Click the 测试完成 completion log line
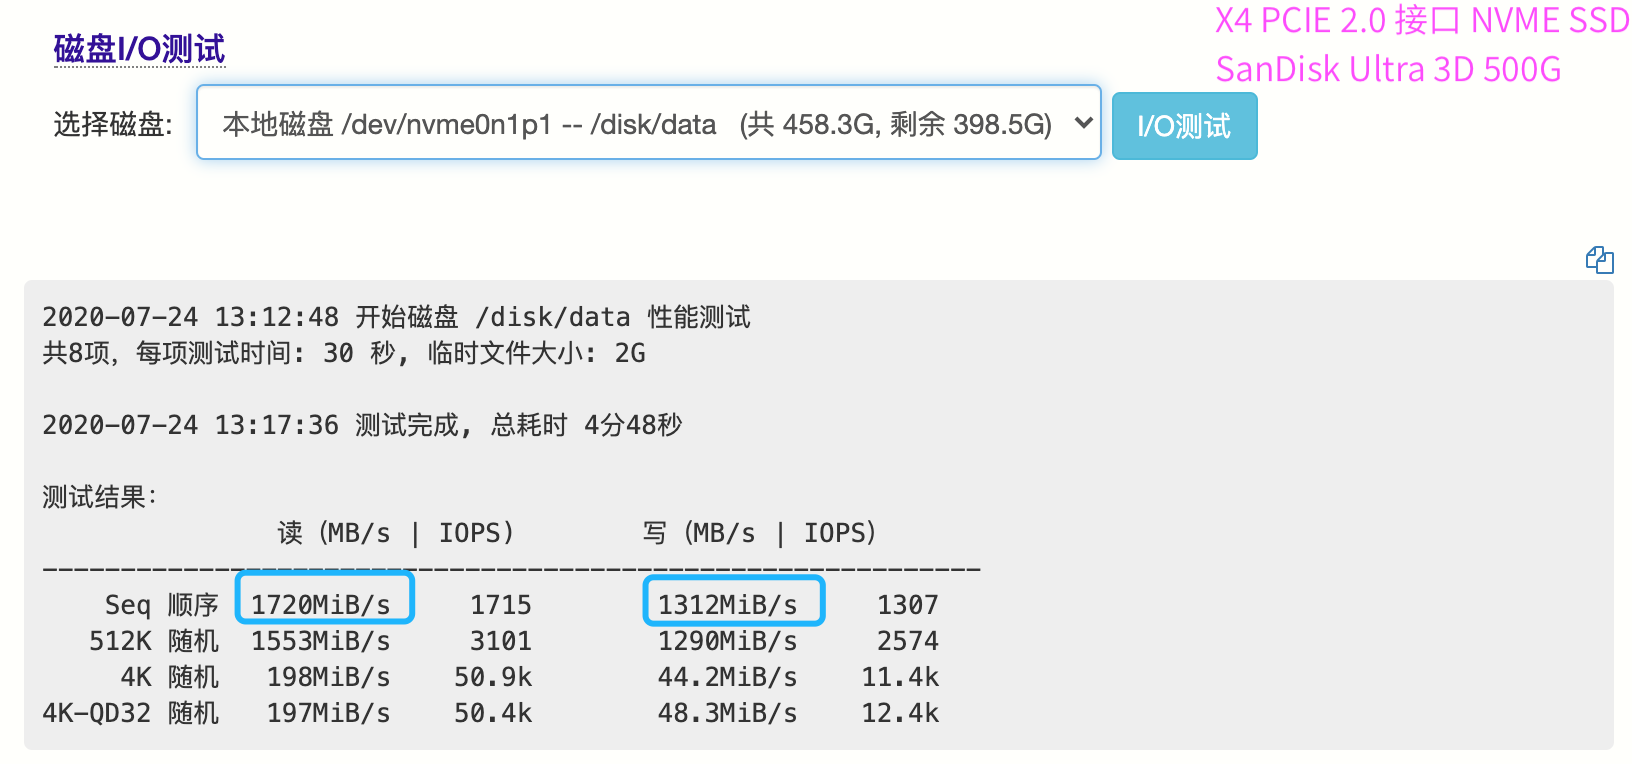This screenshot has width=1632, height=764. click(362, 425)
